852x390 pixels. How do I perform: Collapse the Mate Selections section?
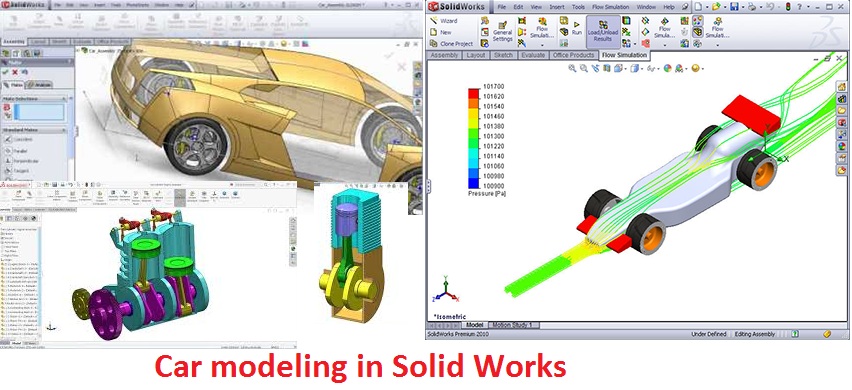click(64, 99)
